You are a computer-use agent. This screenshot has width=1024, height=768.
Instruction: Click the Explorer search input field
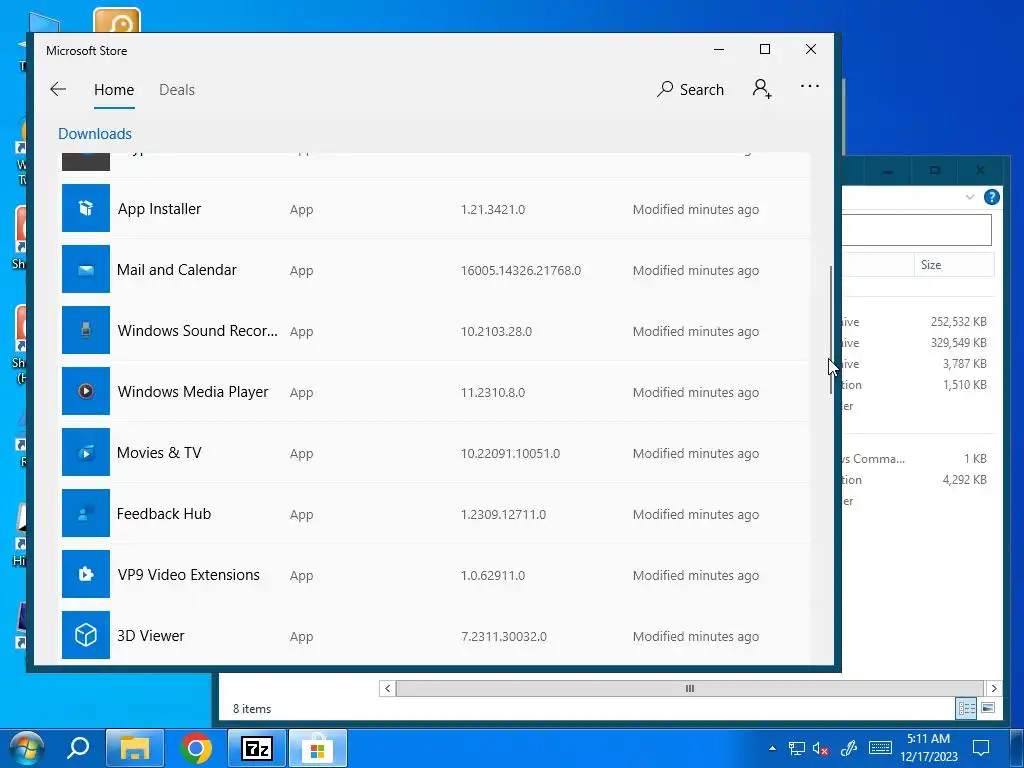[x=916, y=230]
